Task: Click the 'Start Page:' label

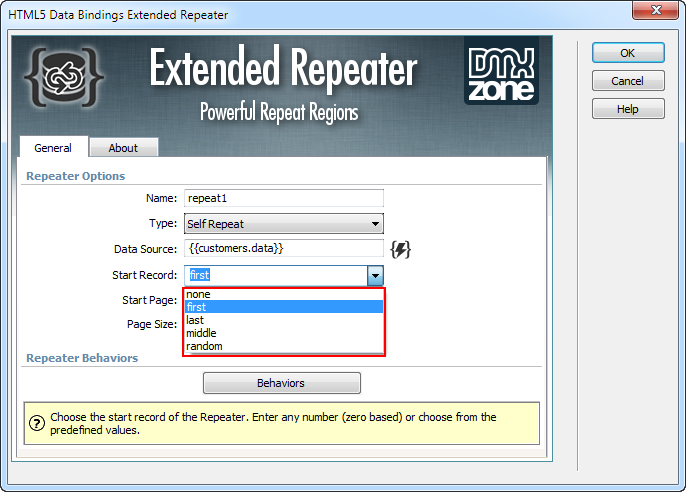Action: (150, 300)
